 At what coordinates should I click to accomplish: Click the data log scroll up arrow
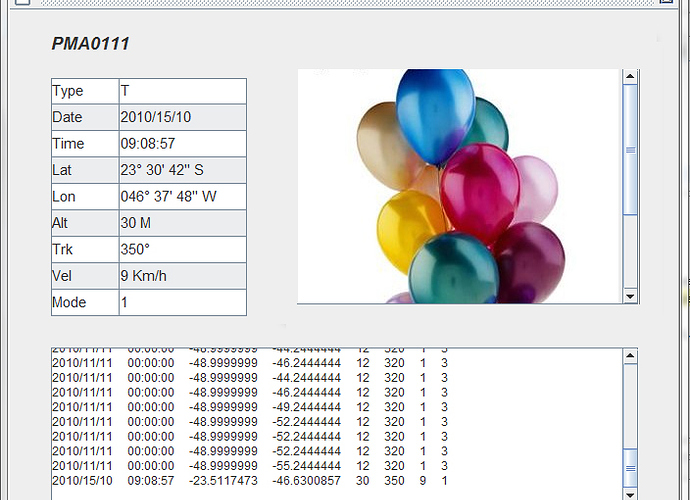pyautogui.click(x=630, y=356)
